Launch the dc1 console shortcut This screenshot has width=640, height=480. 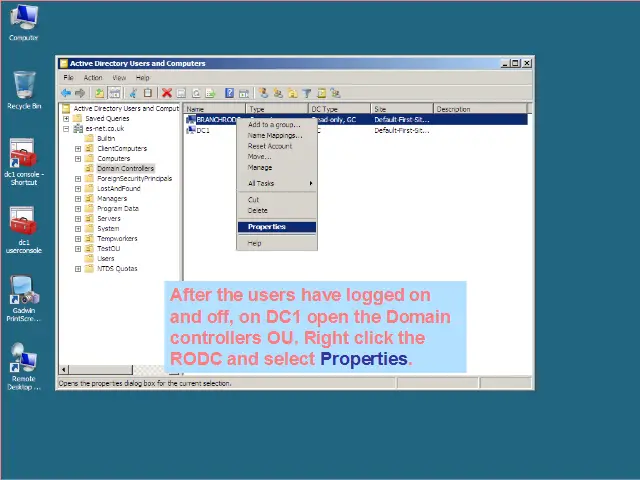(x=24, y=158)
